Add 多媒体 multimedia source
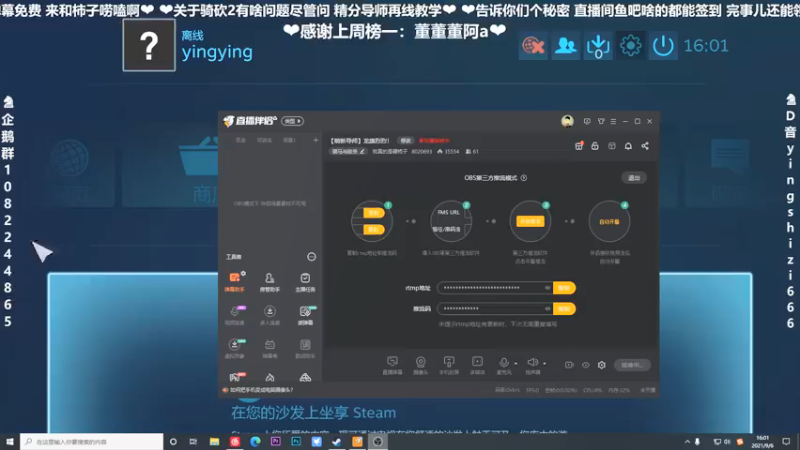Viewport: 800px width, 450px height. 477,365
